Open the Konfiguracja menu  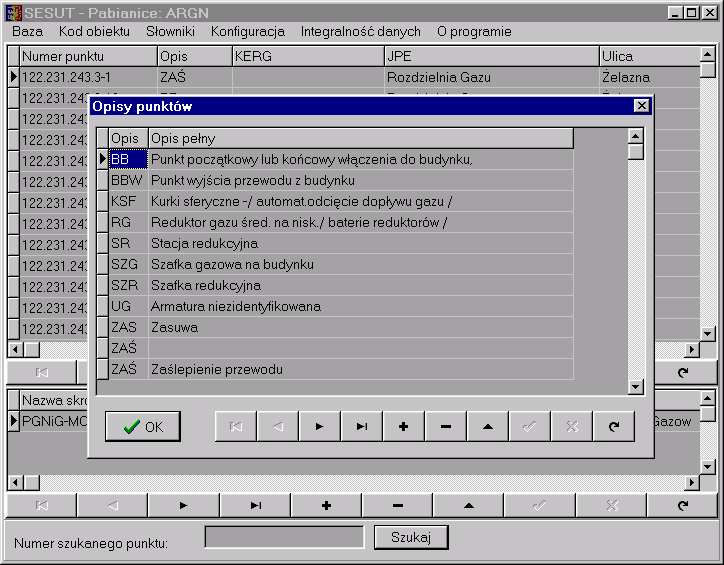tap(247, 31)
